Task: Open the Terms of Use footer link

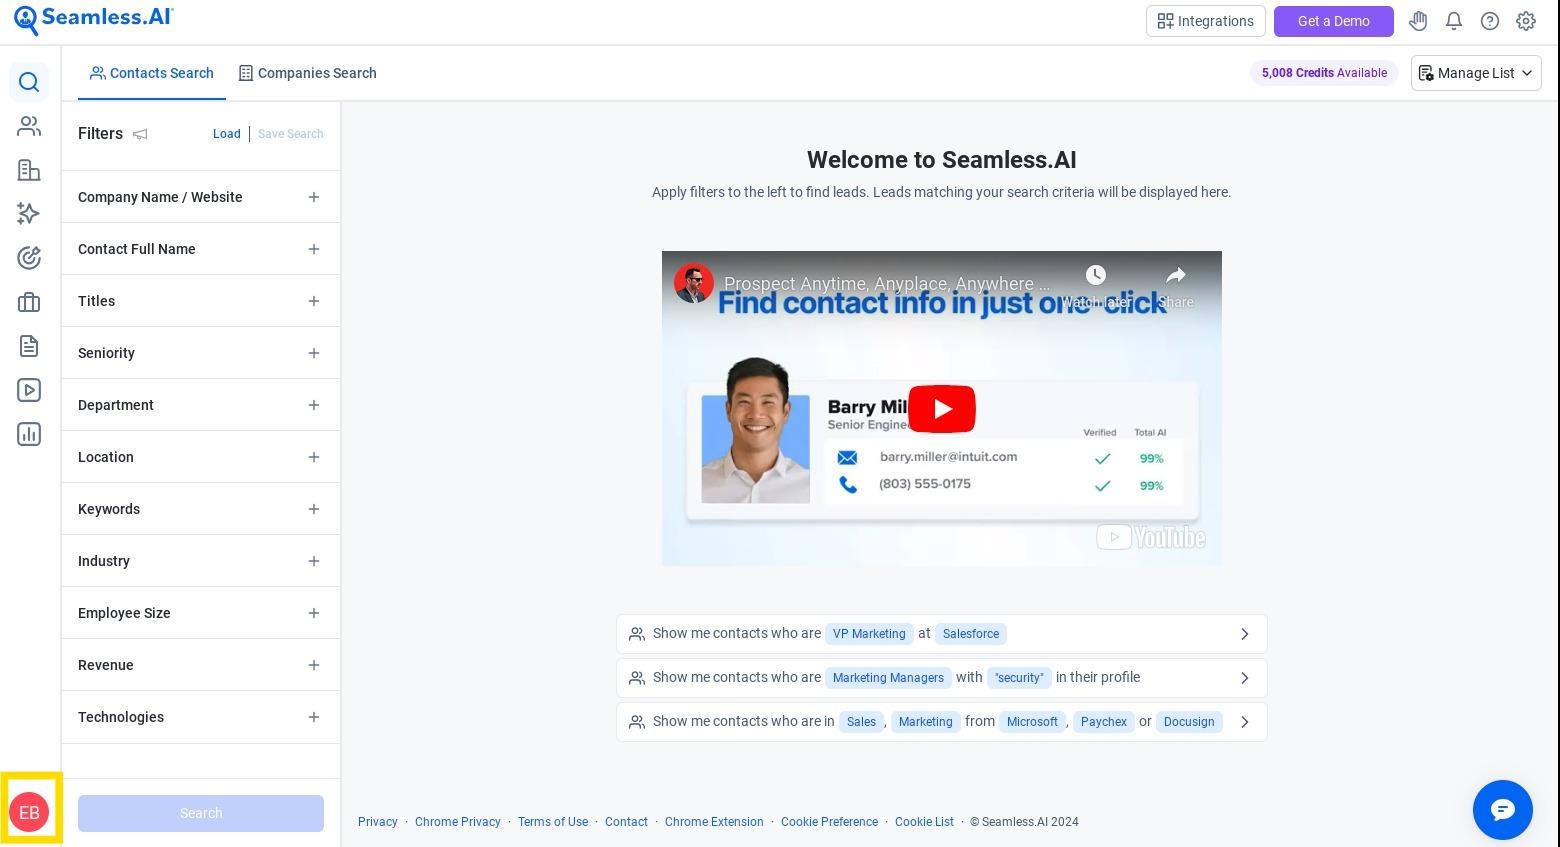Action: point(553,822)
